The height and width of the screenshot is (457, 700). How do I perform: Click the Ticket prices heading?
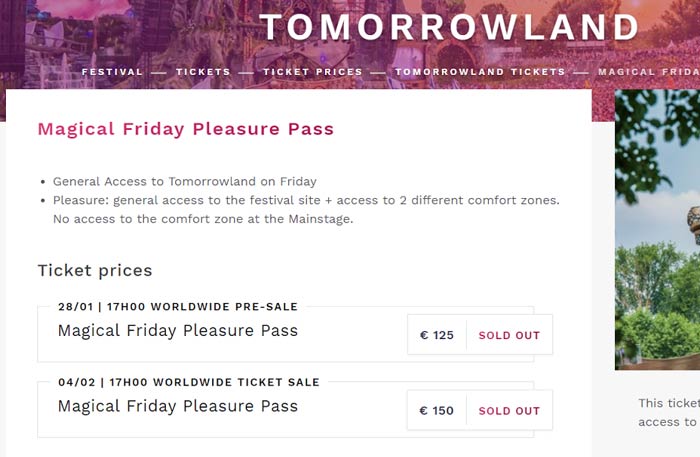coord(95,270)
